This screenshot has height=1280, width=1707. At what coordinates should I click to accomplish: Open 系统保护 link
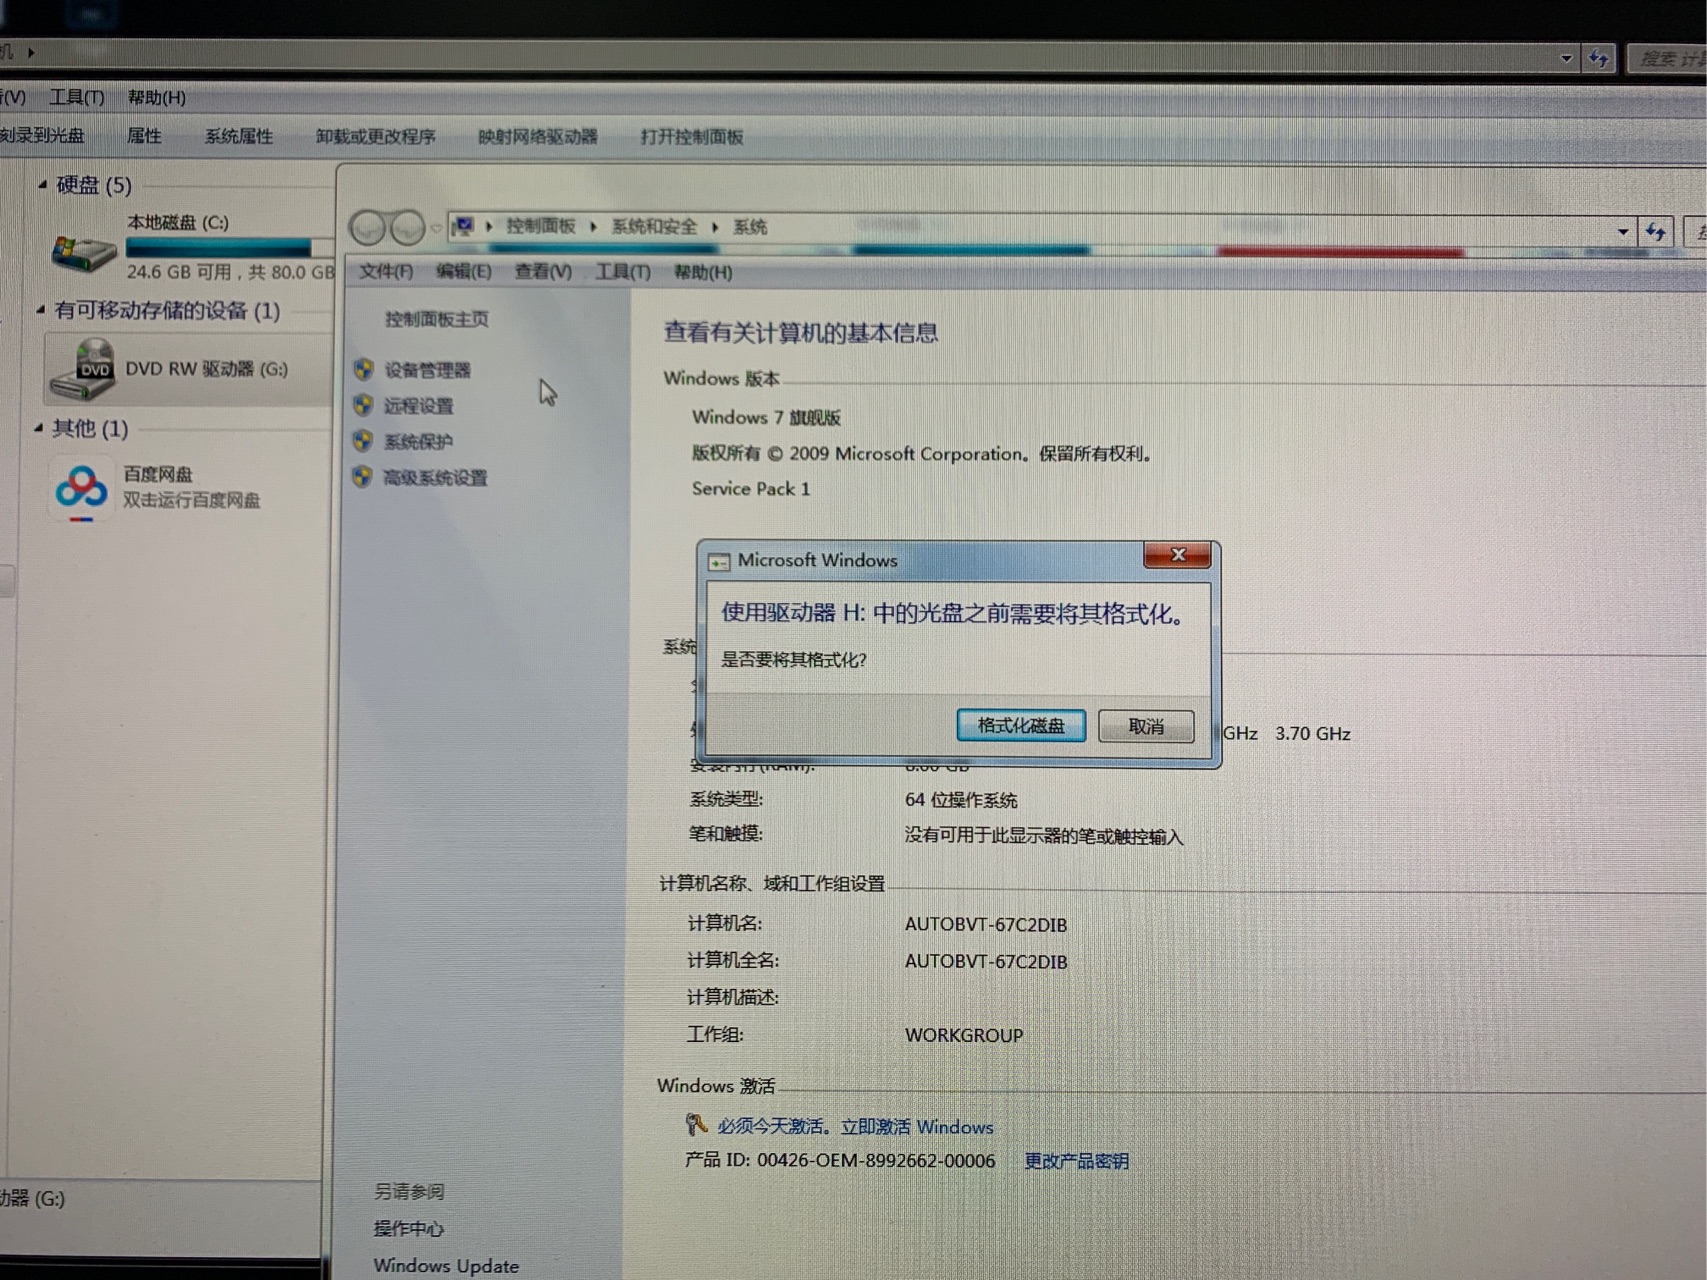click(x=418, y=442)
